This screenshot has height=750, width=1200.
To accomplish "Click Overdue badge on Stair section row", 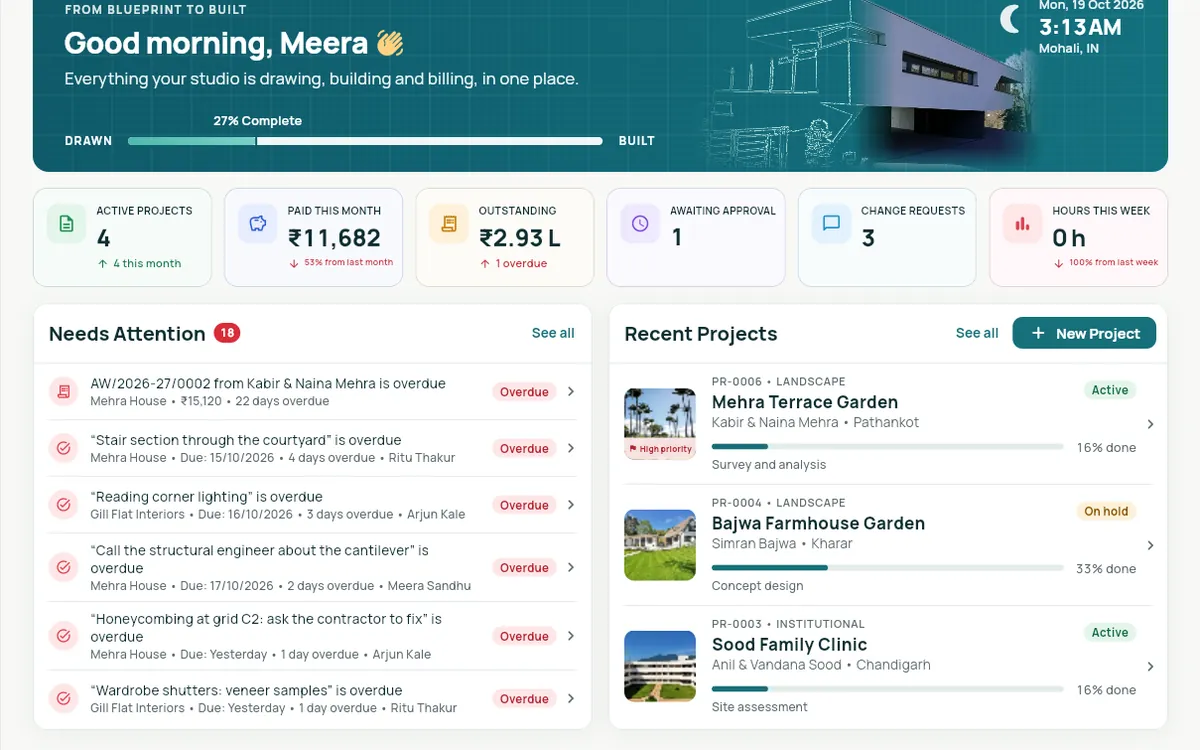I will click(524, 448).
